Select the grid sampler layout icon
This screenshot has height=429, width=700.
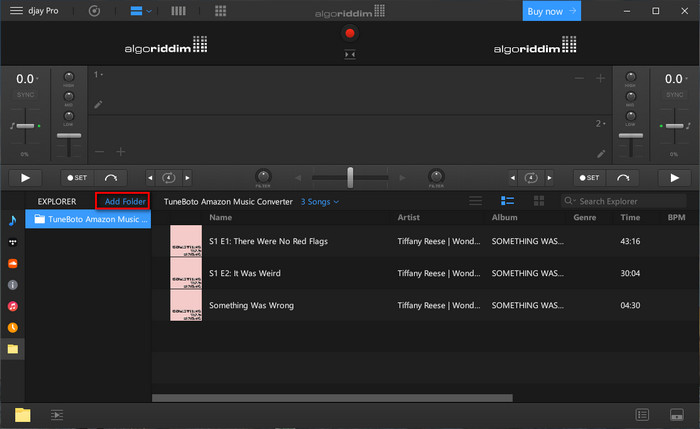coord(221,11)
